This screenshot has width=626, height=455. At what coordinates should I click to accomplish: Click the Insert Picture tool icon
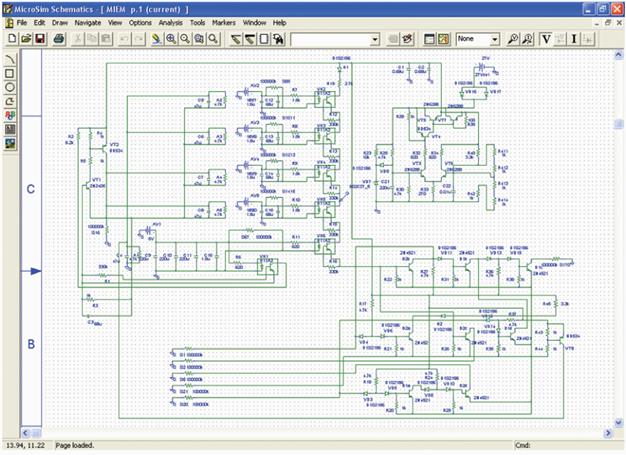[x=10, y=143]
